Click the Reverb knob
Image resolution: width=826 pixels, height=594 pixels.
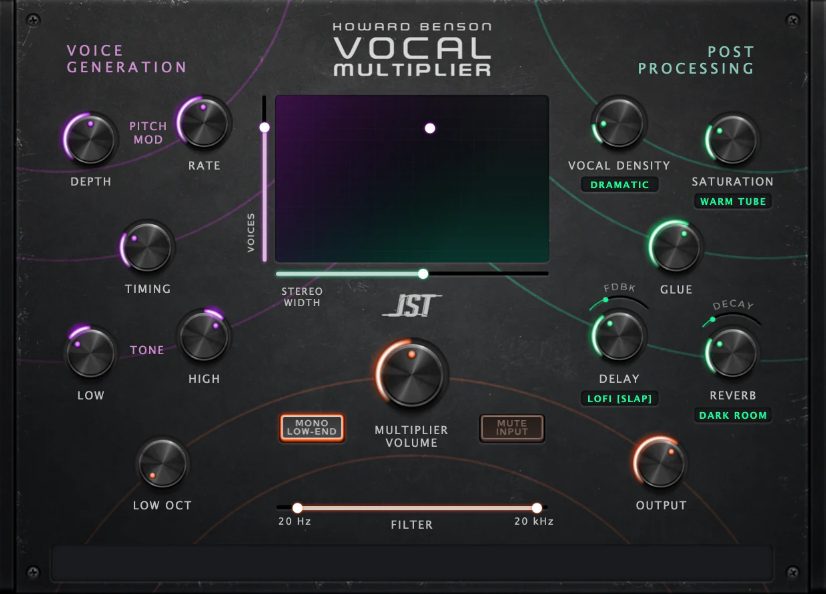[732, 352]
